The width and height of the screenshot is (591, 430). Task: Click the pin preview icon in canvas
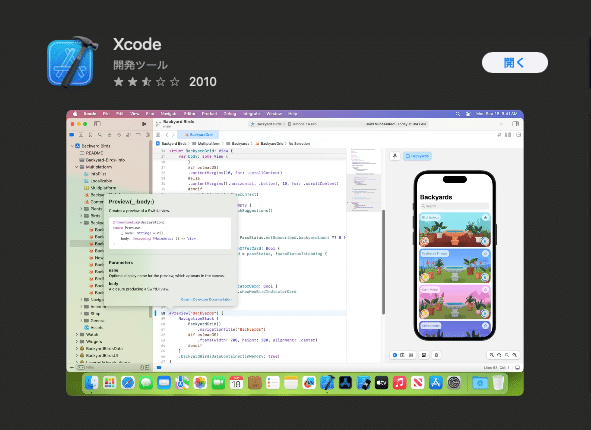coord(395,156)
